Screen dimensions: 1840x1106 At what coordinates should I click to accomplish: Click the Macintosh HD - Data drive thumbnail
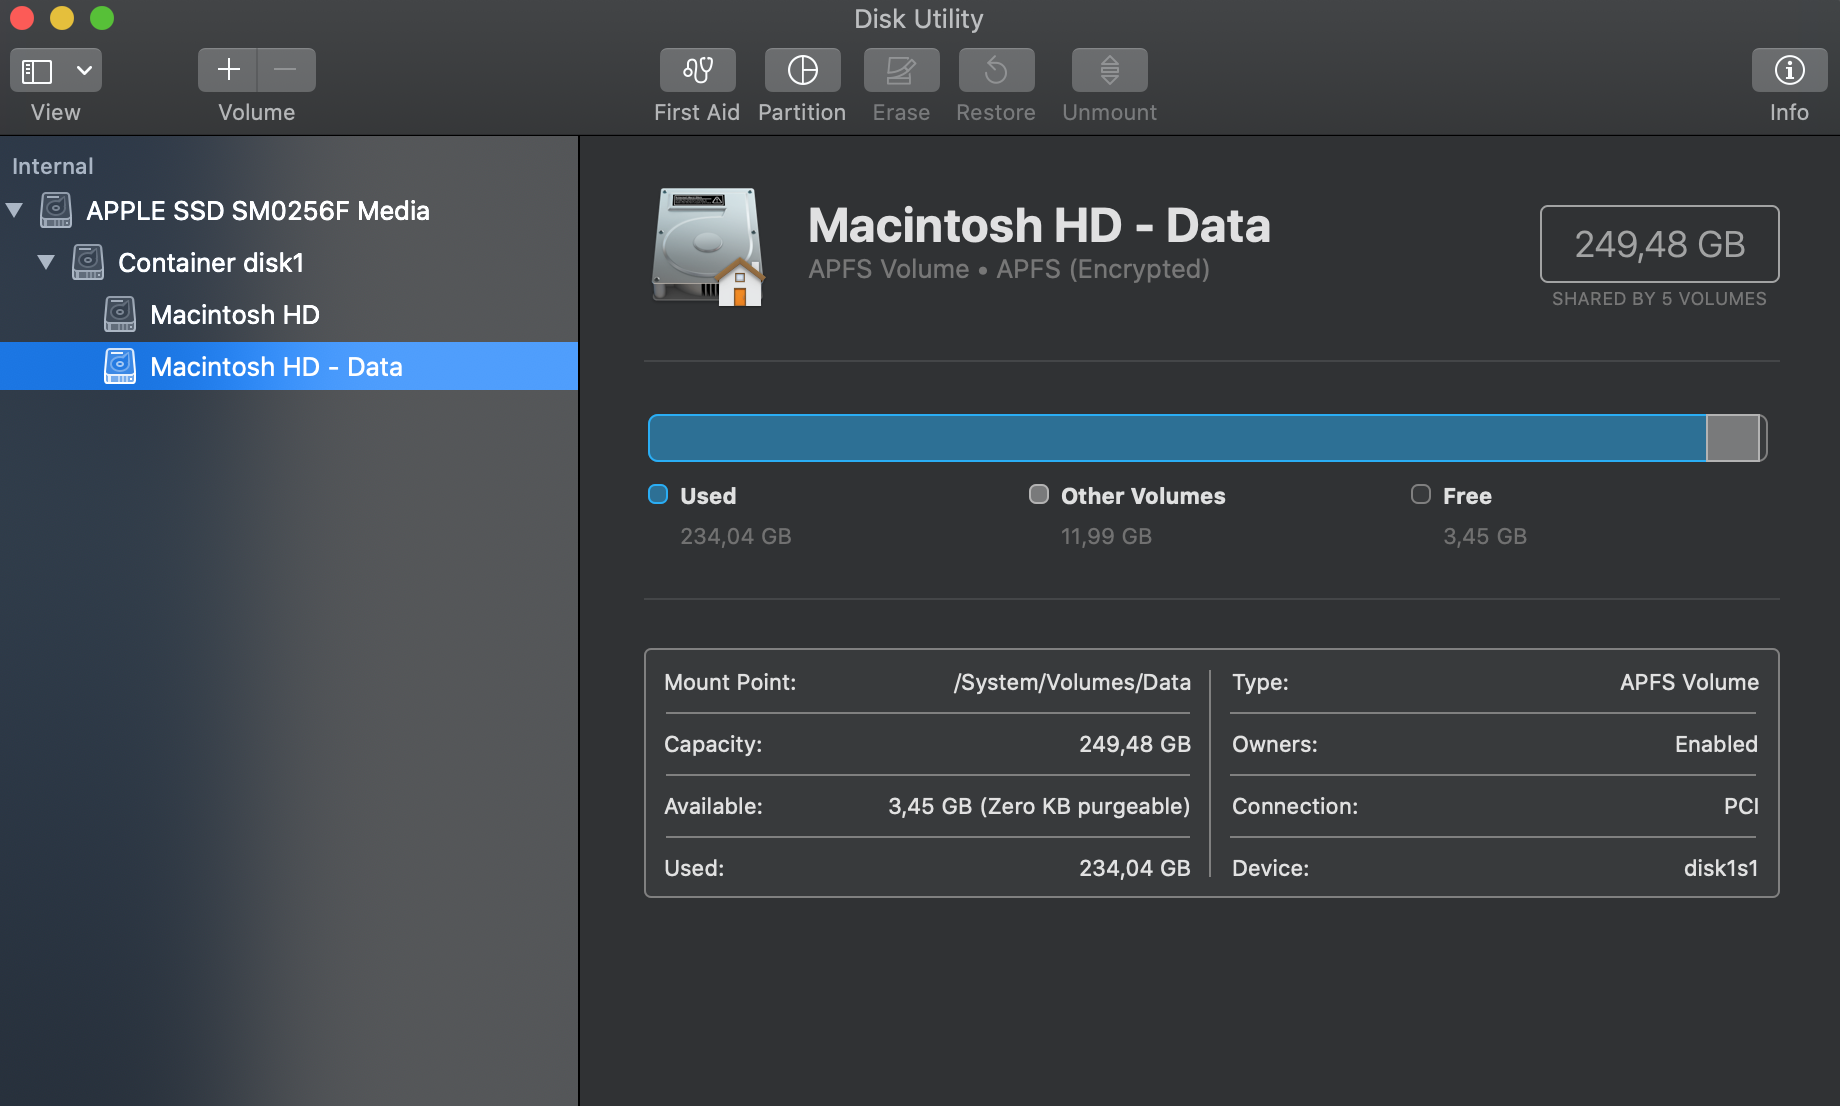(707, 246)
